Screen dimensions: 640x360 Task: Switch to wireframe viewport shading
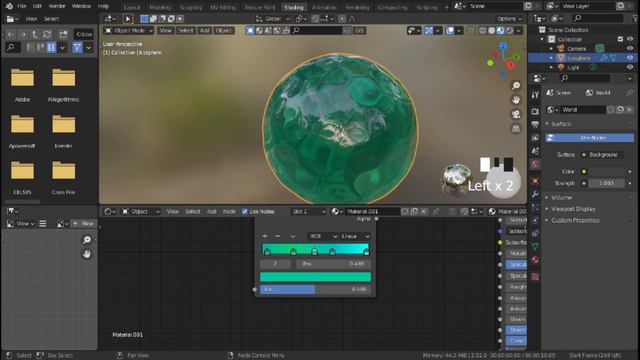tap(483, 31)
